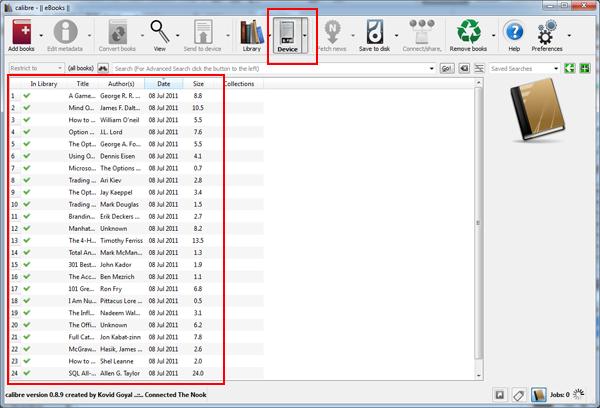The width and height of the screenshot is (600, 408).
Task: Click the green arrow saved search icon
Action: tap(569, 69)
